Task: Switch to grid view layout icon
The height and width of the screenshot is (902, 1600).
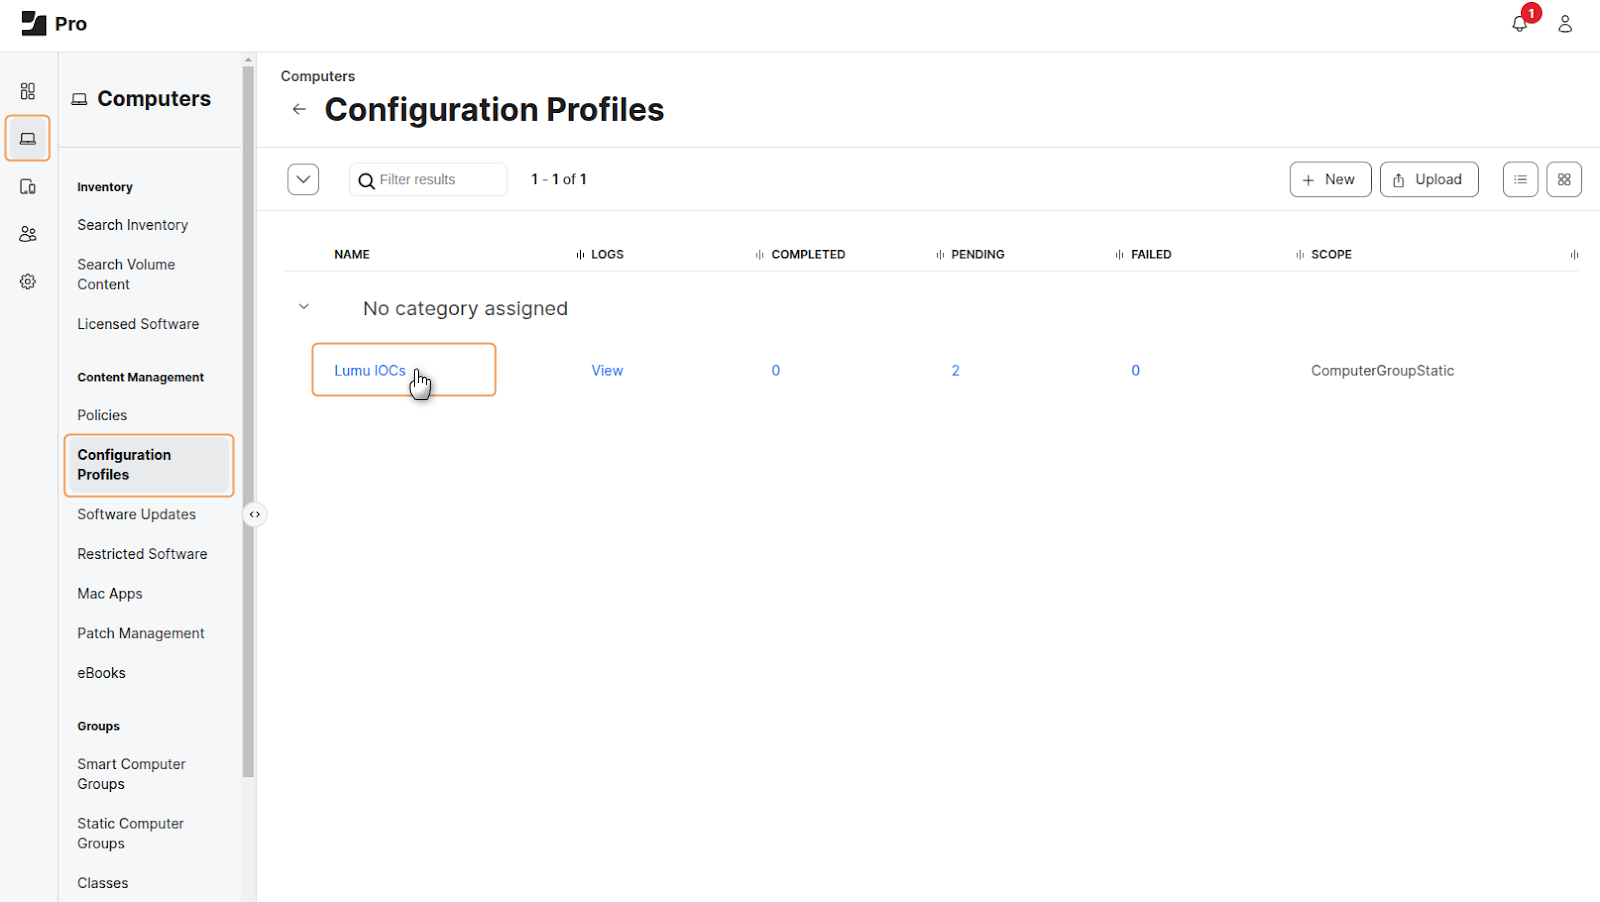Action: pos(1564,180)
